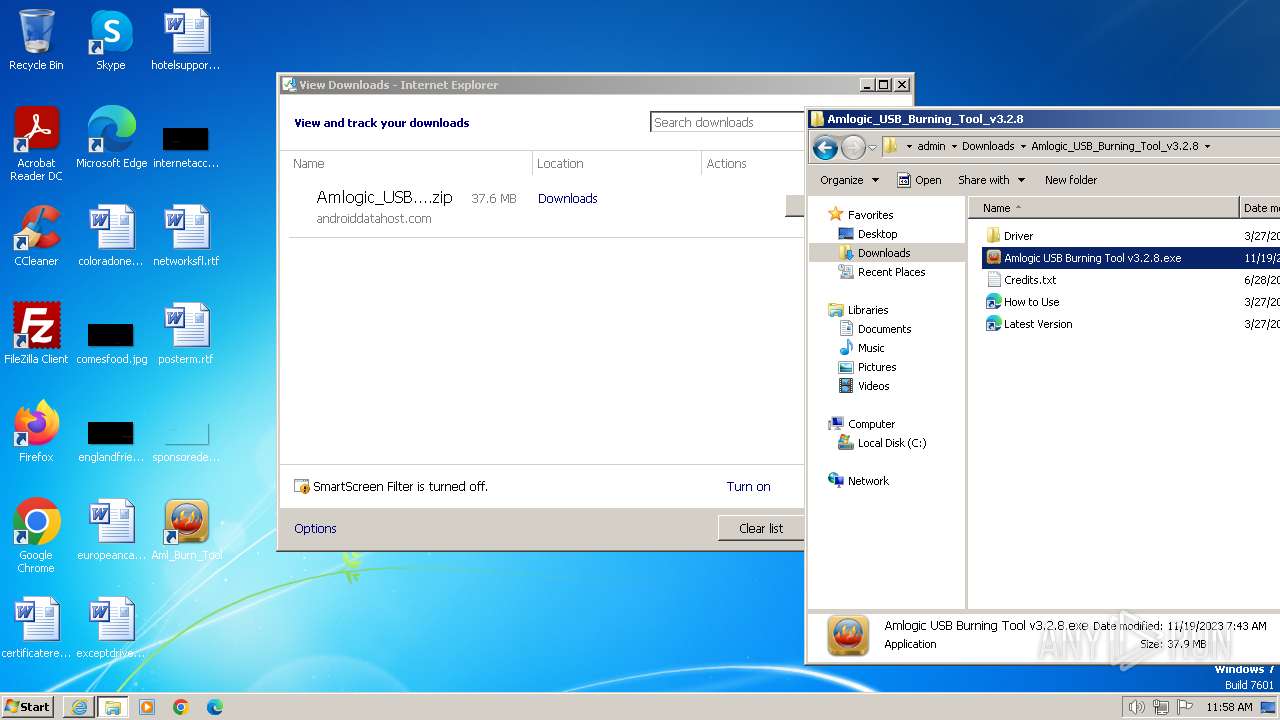Click Open in Explorer toolbar

(919, 180)
